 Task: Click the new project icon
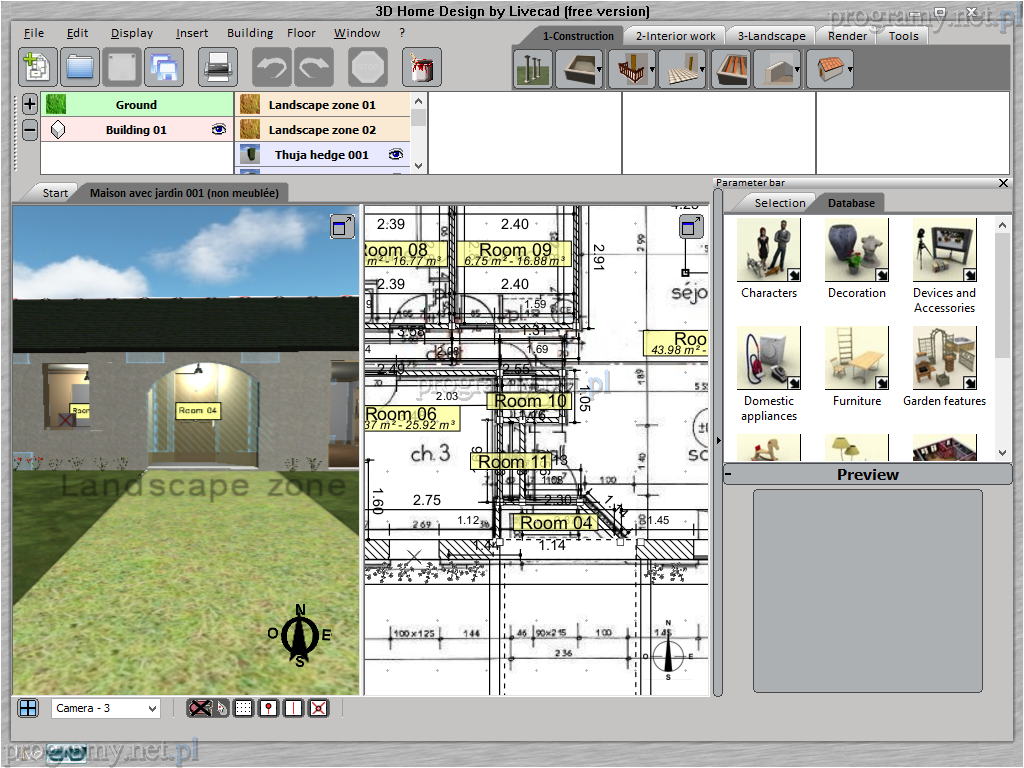[x=37, y=67]
